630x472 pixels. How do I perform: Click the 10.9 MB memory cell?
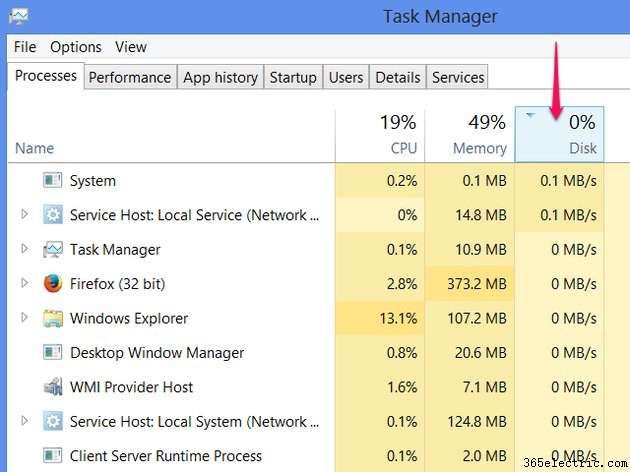pyautogui.click(x=470, y=249)
